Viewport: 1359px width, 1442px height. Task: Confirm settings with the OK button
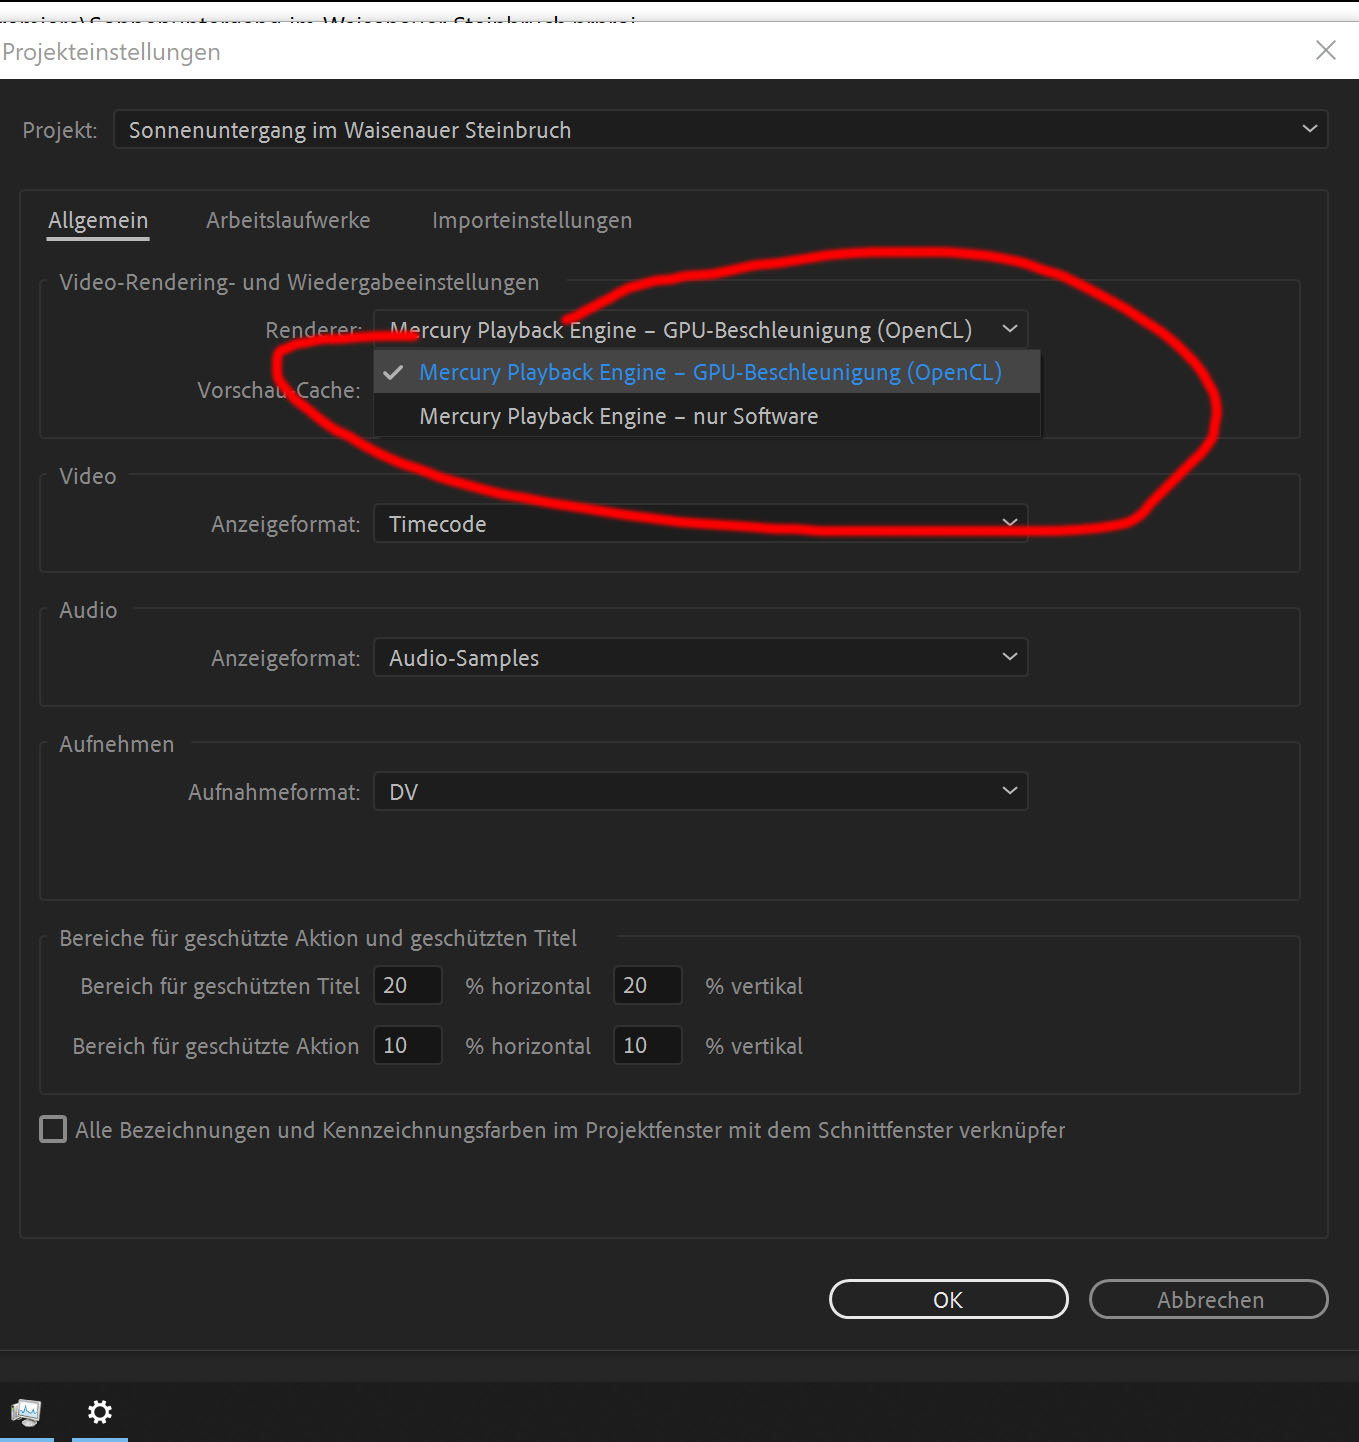948,1300
